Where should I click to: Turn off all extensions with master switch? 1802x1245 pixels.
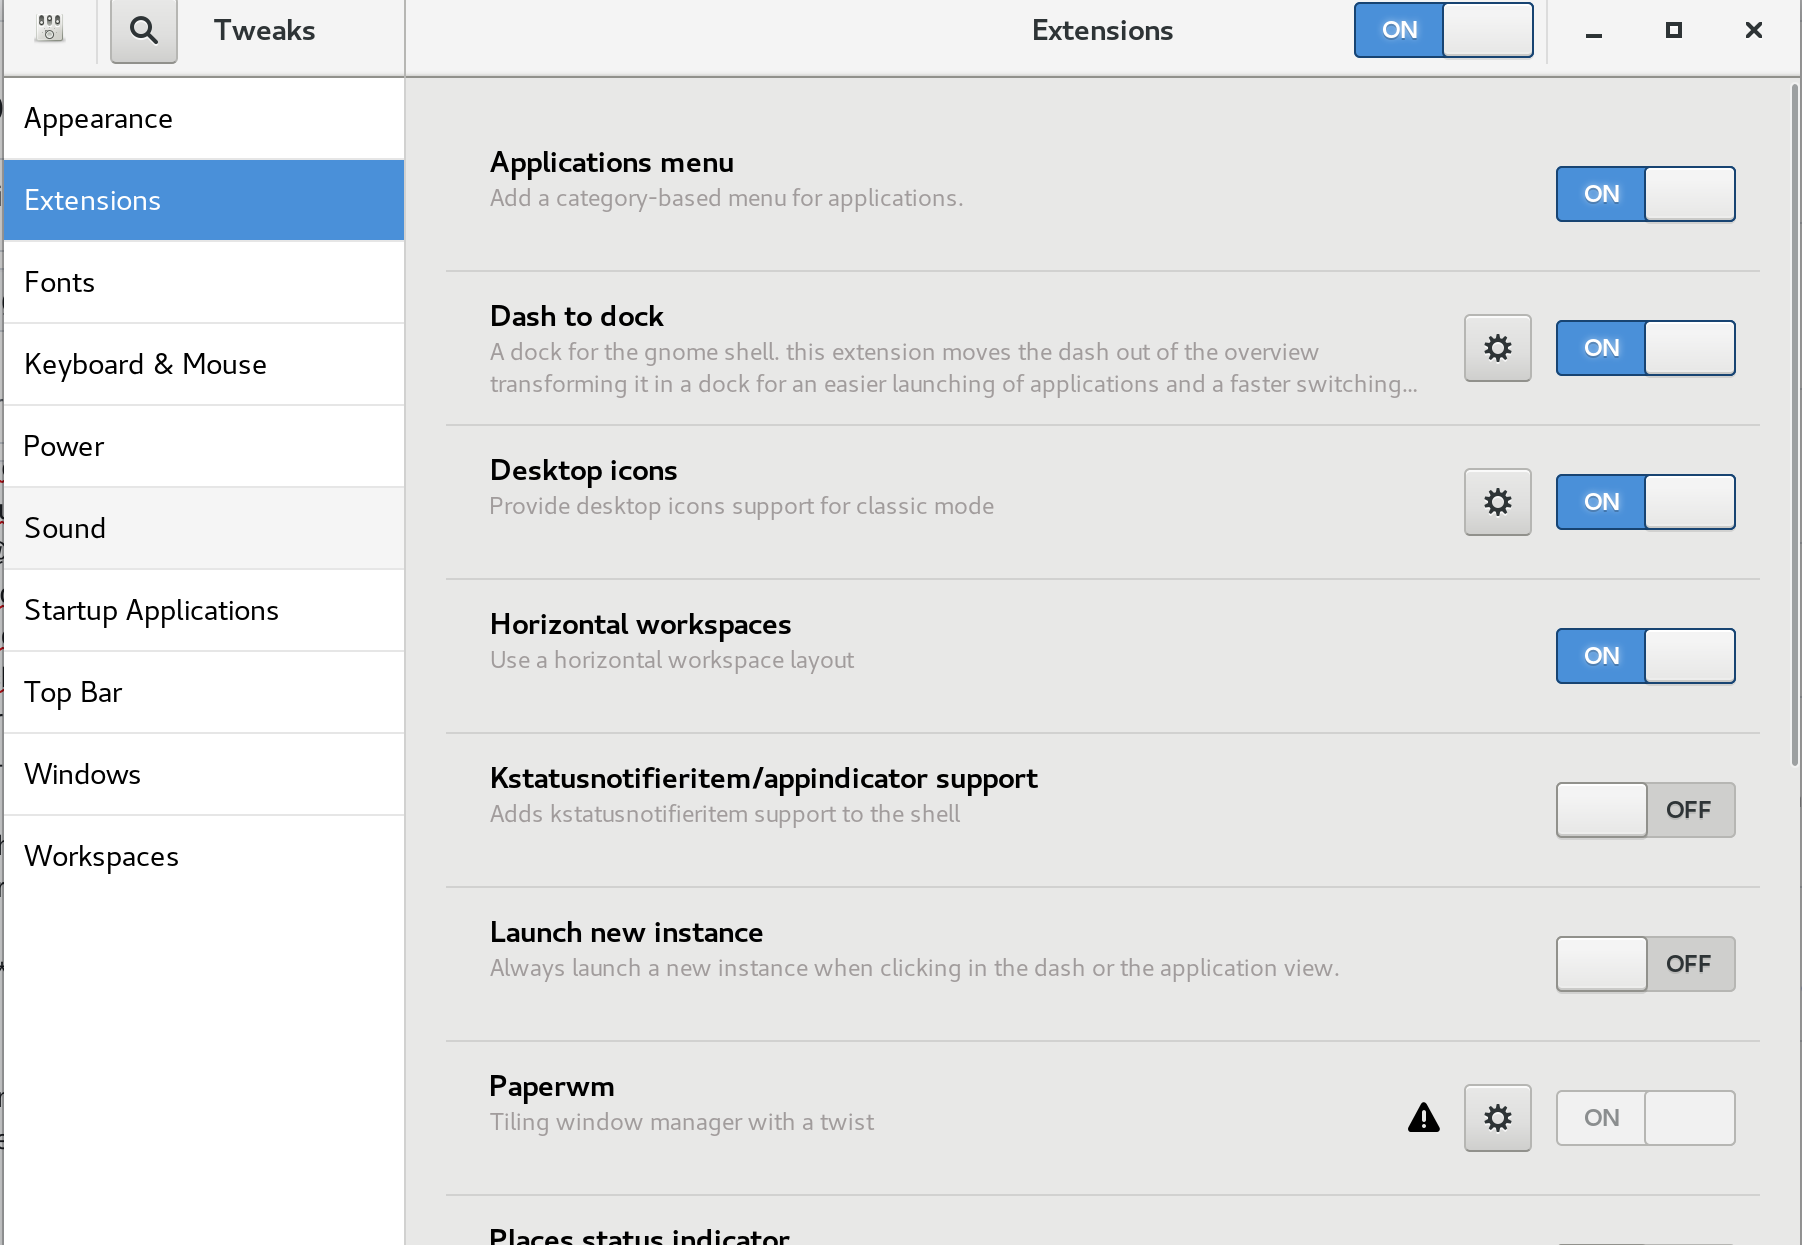[x=1443, y=30]
